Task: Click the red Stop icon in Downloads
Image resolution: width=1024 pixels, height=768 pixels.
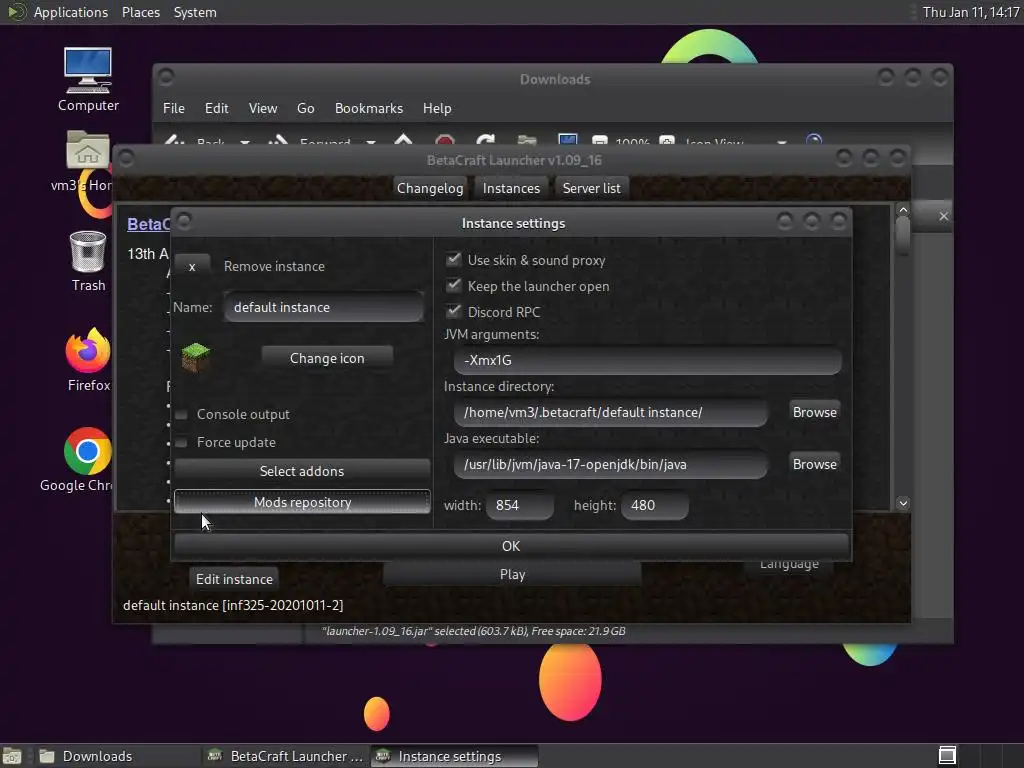Action: (x=445, y=140)
